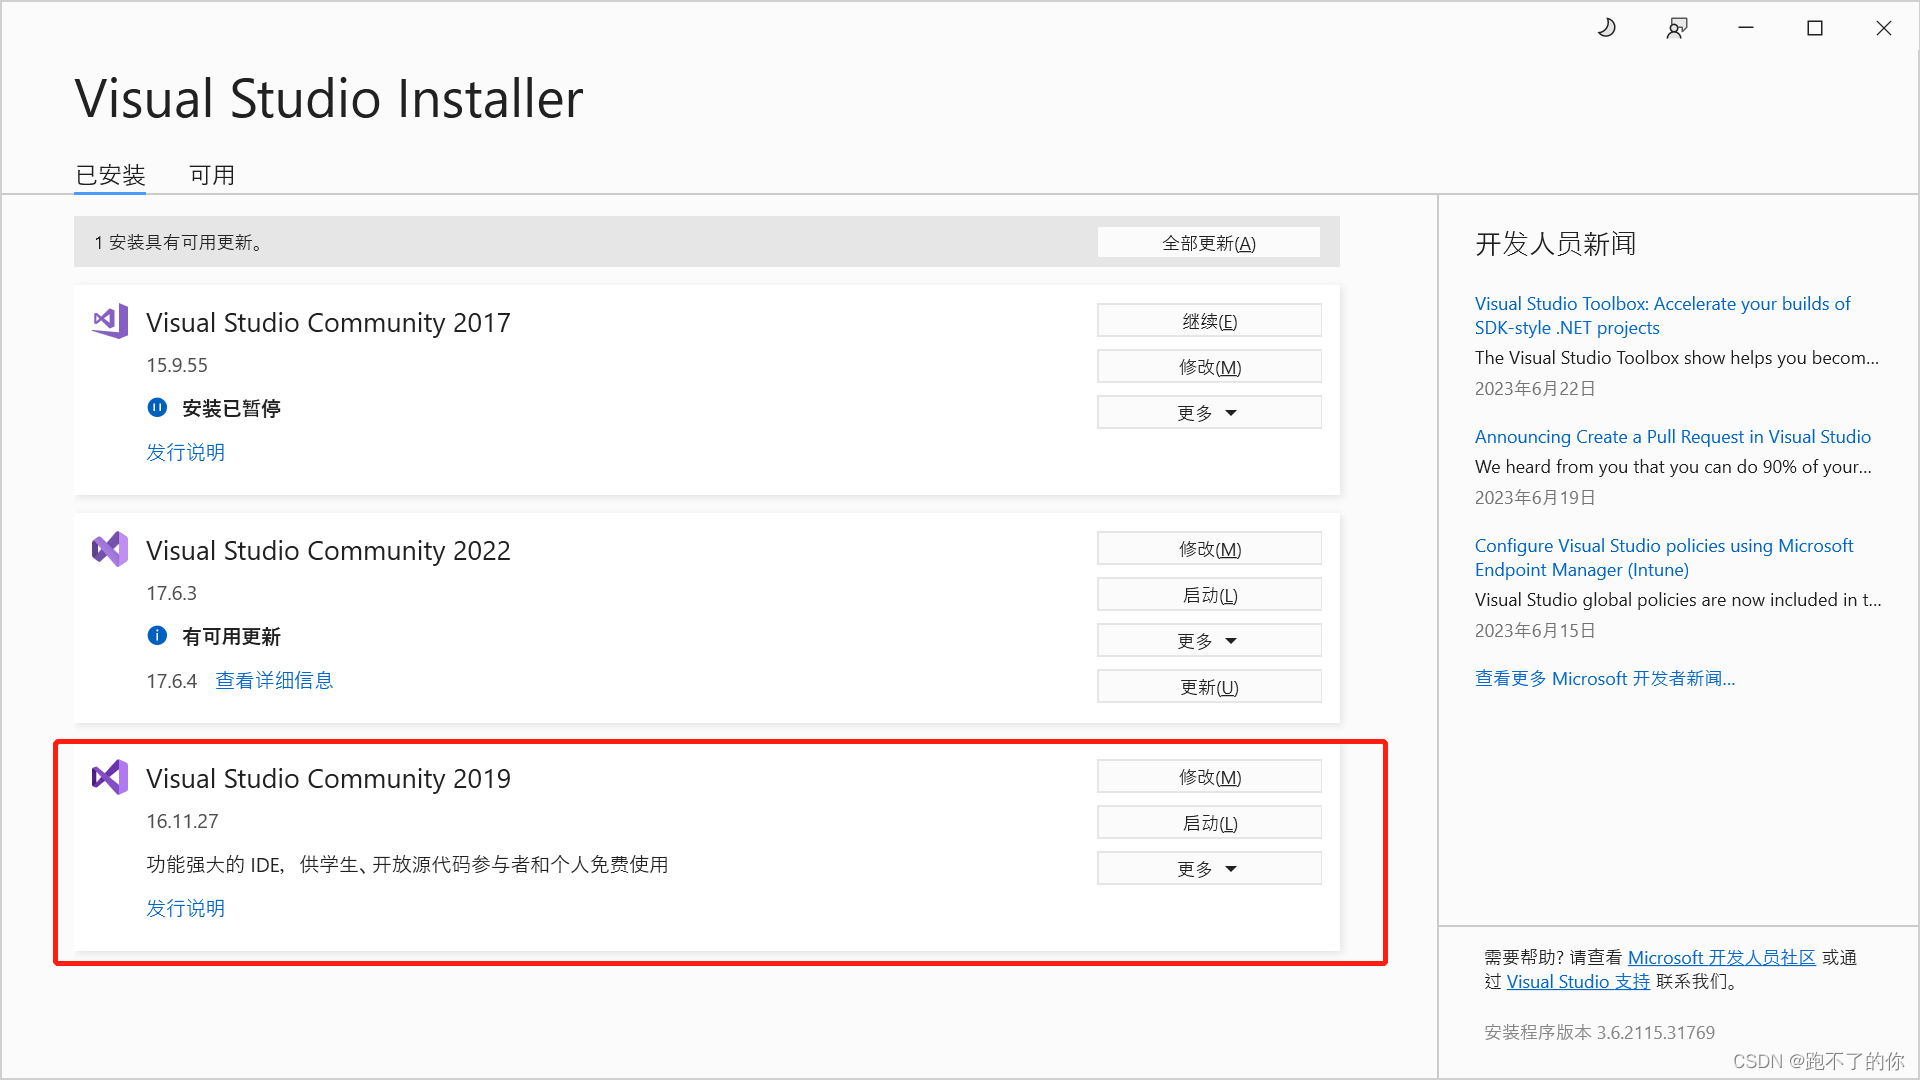Click the 2023年6月15日 news date
The width and height of the screenshot is (1920, 1080).
click(1535, 631)
